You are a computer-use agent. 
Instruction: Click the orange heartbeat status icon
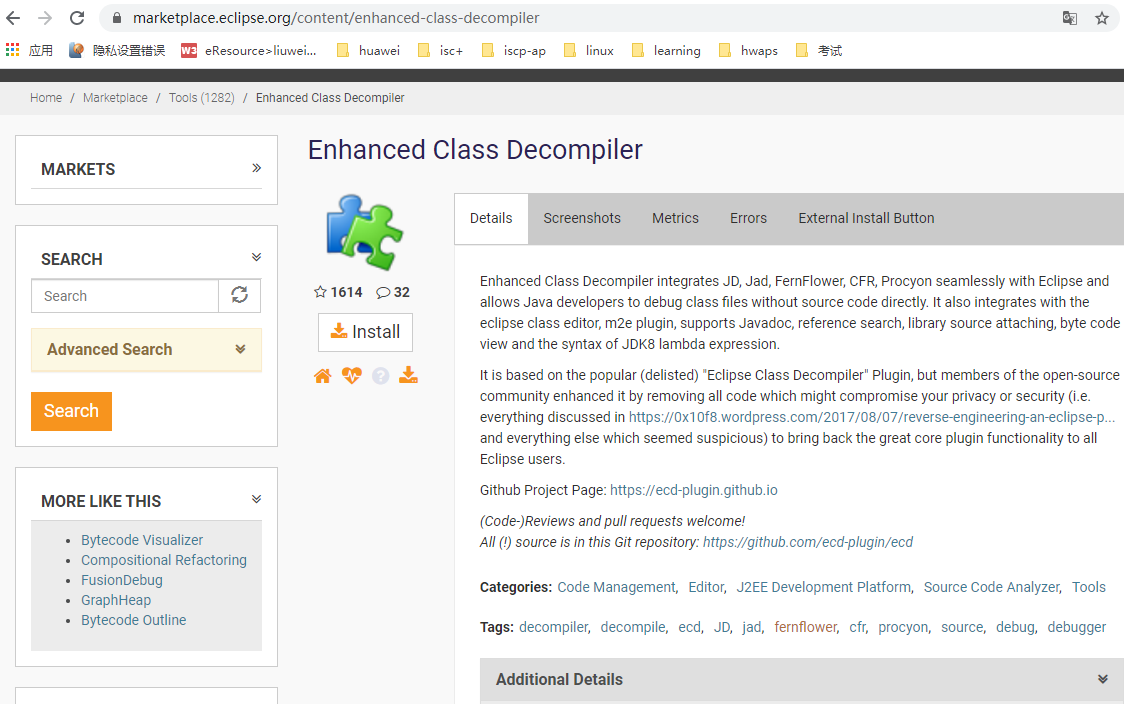[351, 376]
